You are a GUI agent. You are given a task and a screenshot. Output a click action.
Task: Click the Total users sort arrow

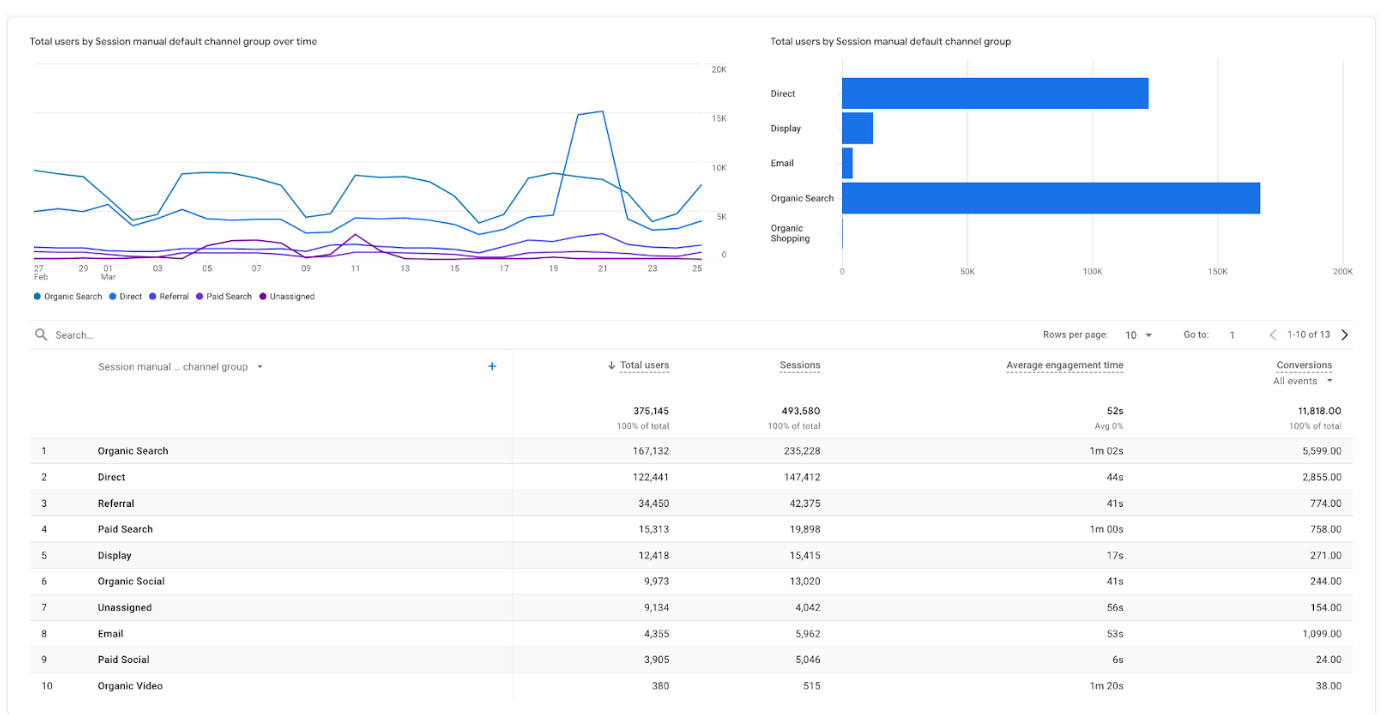(x=611, y=366)
